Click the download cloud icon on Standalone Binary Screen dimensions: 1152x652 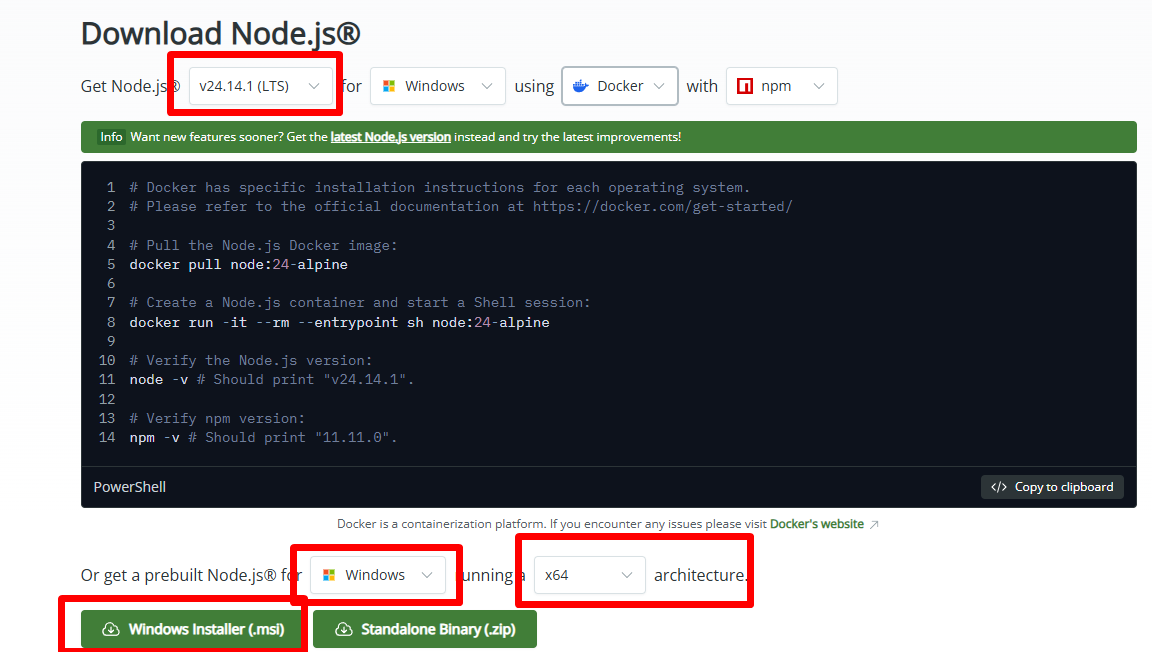pyautogui.click(x=344, y=629)
